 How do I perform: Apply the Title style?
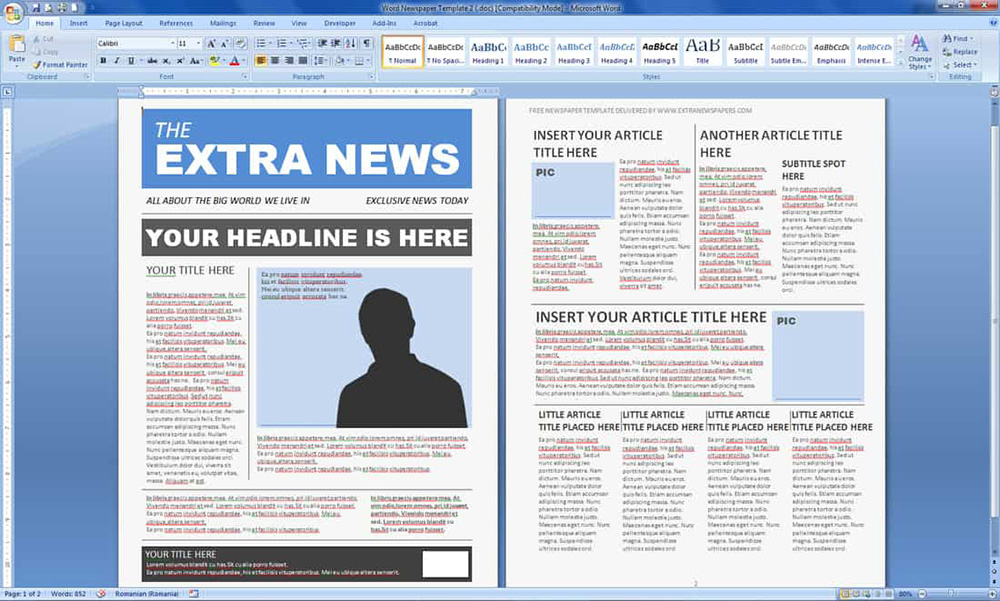[702, 52]
